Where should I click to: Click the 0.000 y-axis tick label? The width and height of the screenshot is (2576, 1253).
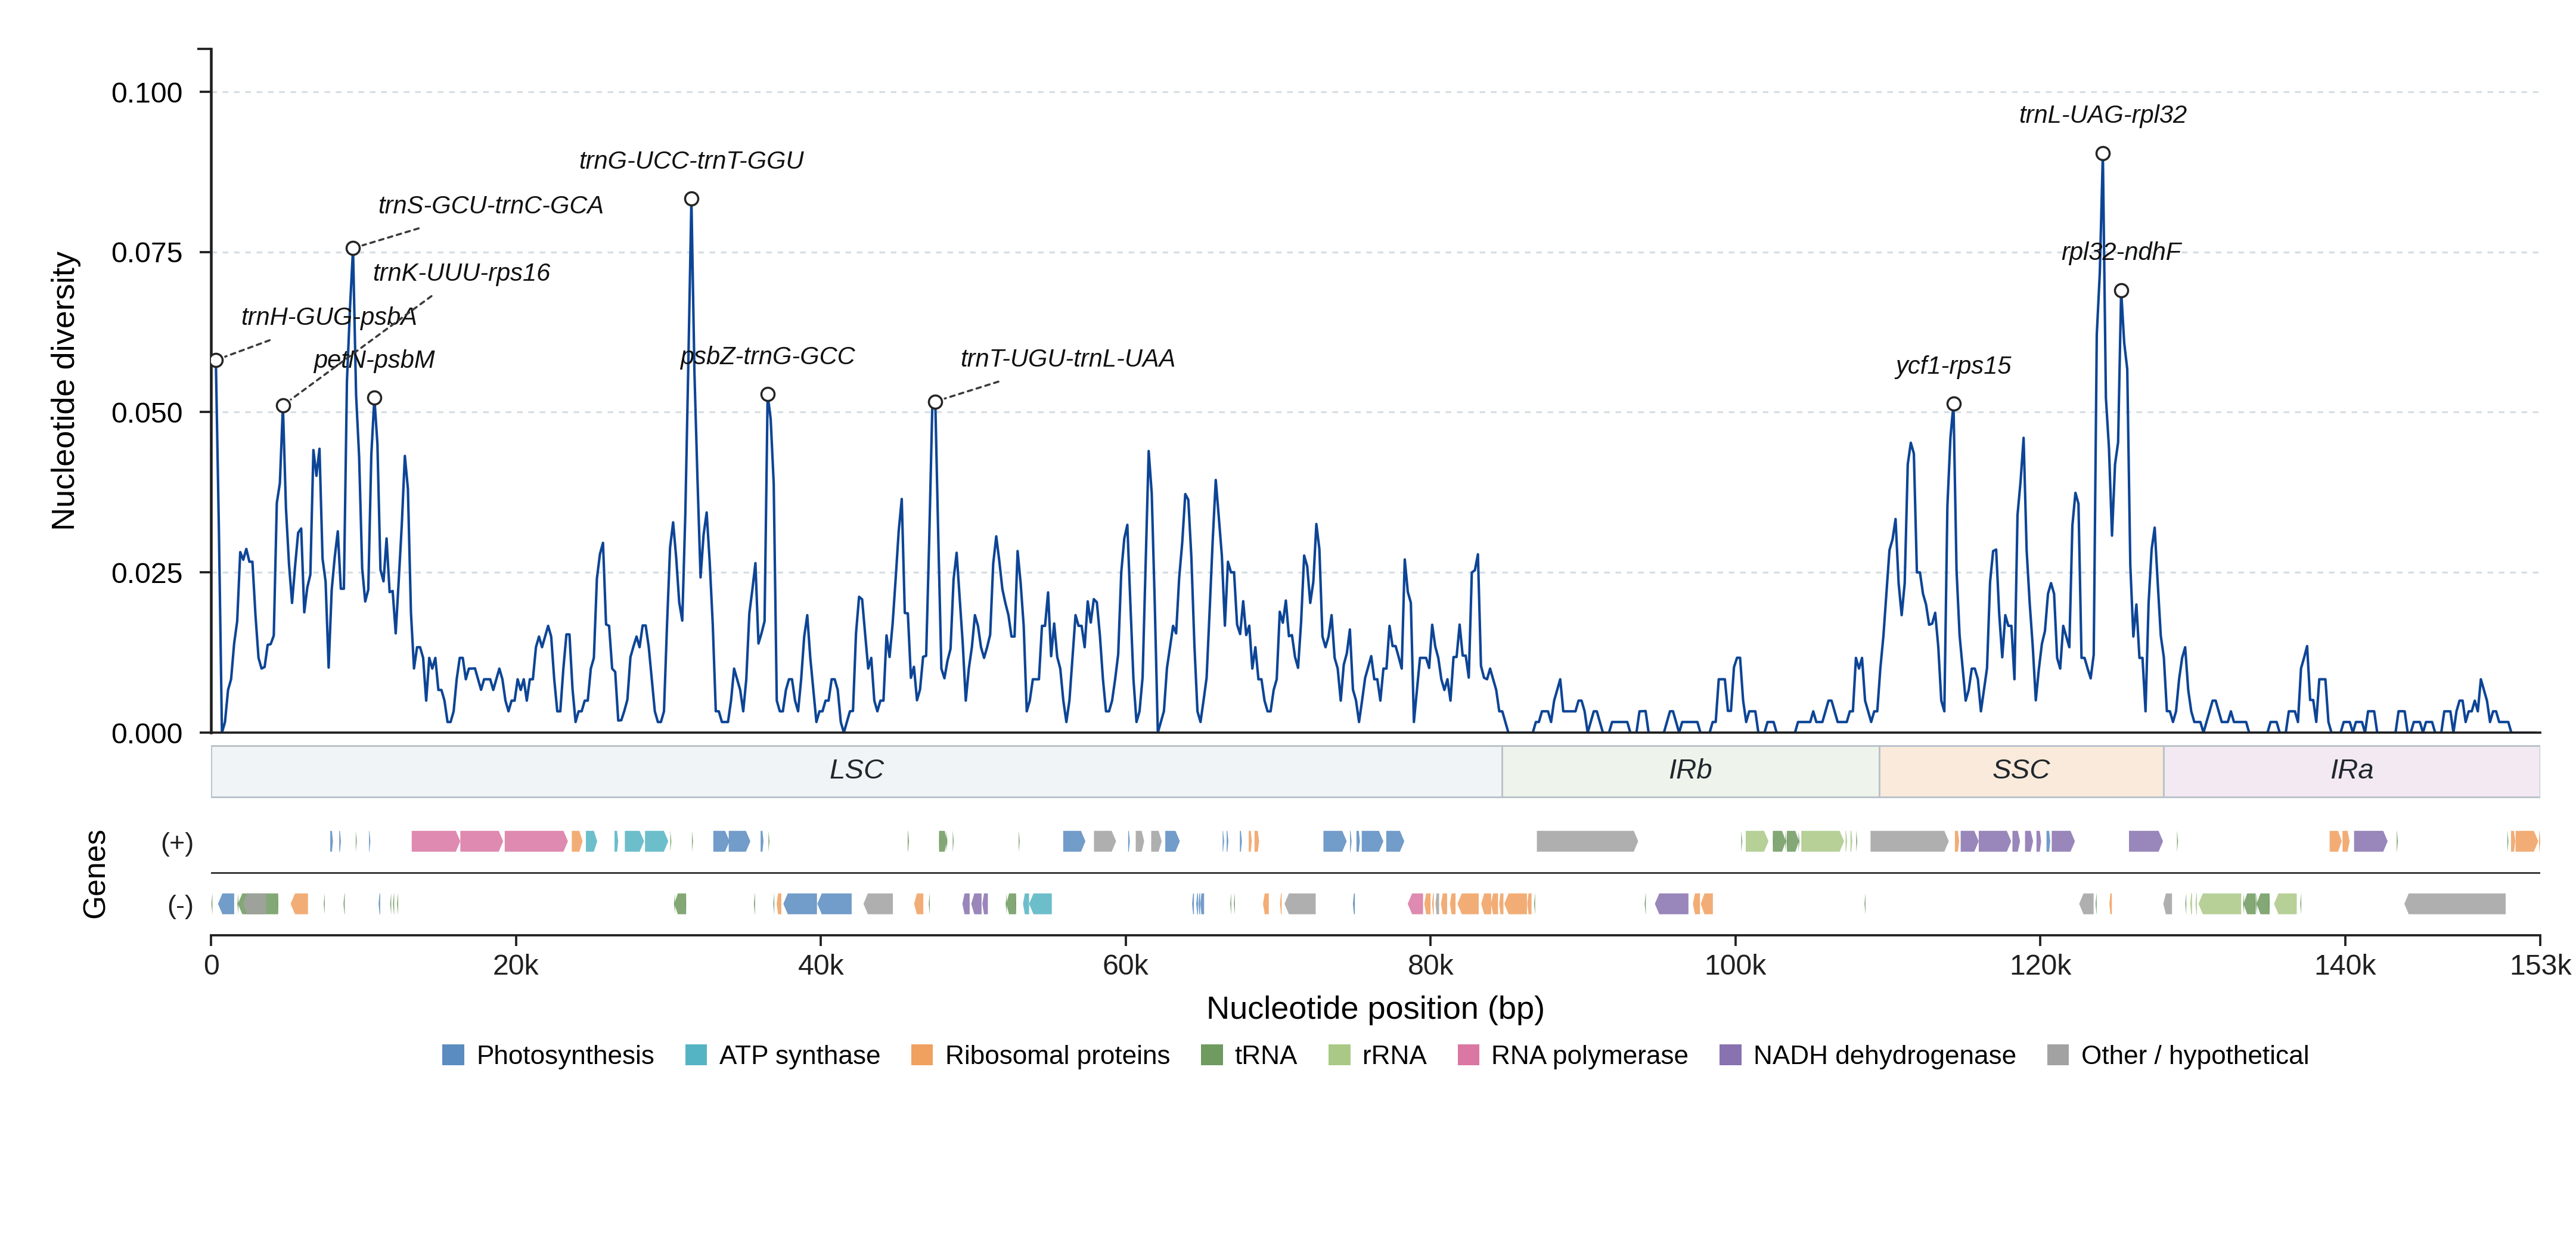147,734
